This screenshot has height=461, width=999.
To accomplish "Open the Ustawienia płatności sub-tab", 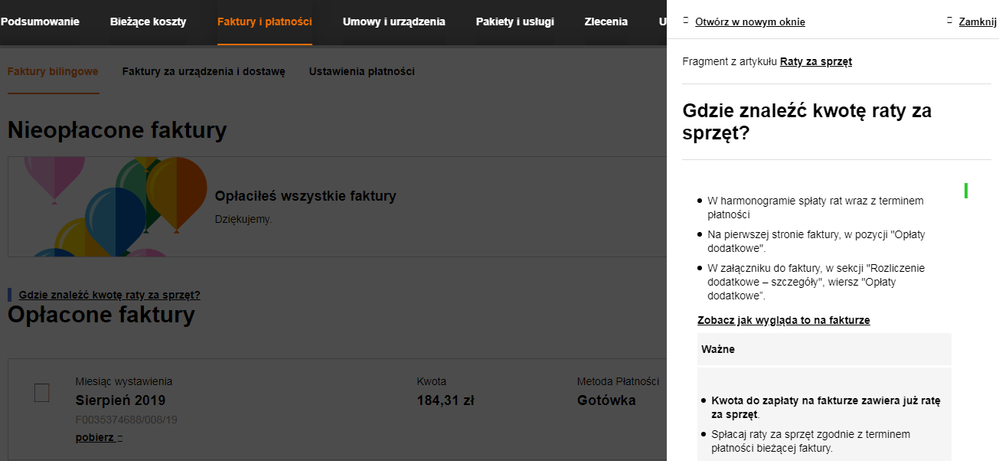I will (x=361, y=72).
